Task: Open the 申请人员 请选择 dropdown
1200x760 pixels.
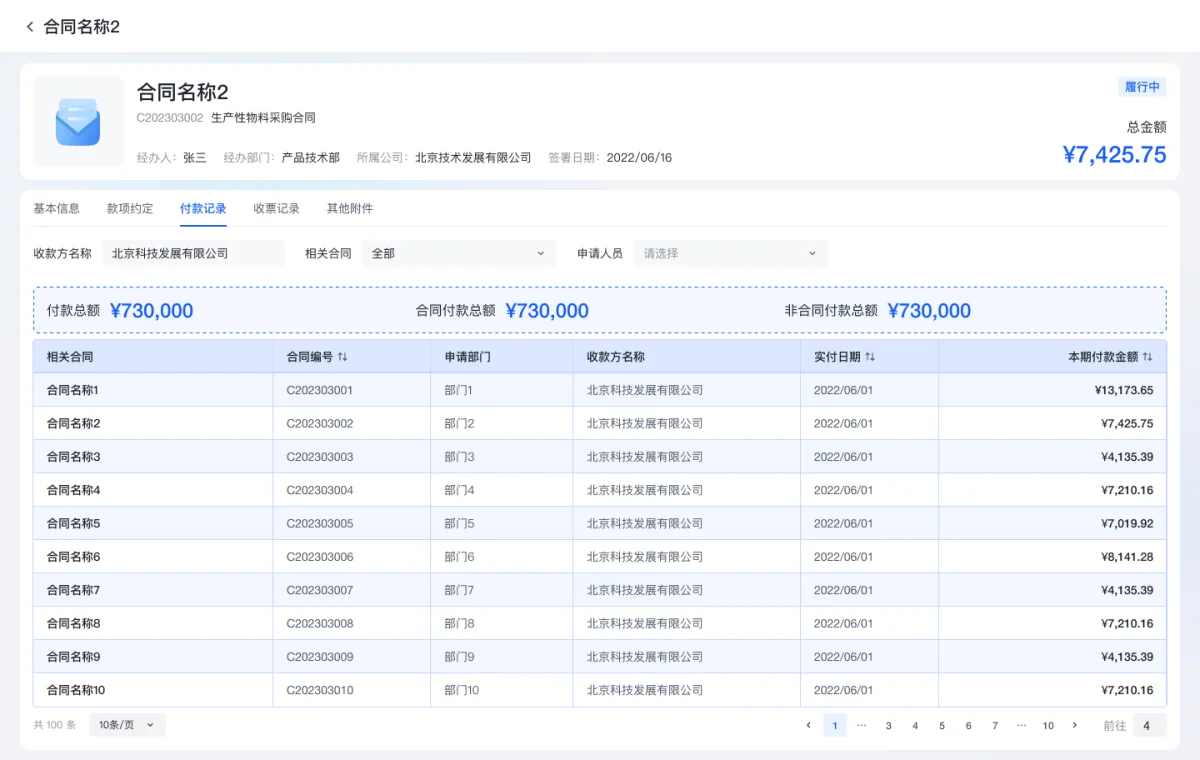Action: (x=730, y=254)
